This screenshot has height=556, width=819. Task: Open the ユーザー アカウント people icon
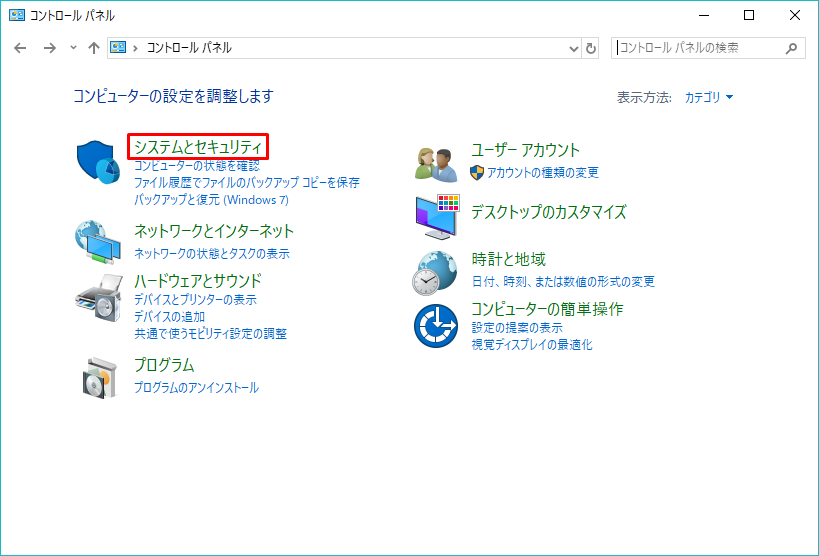coord(436,164)
